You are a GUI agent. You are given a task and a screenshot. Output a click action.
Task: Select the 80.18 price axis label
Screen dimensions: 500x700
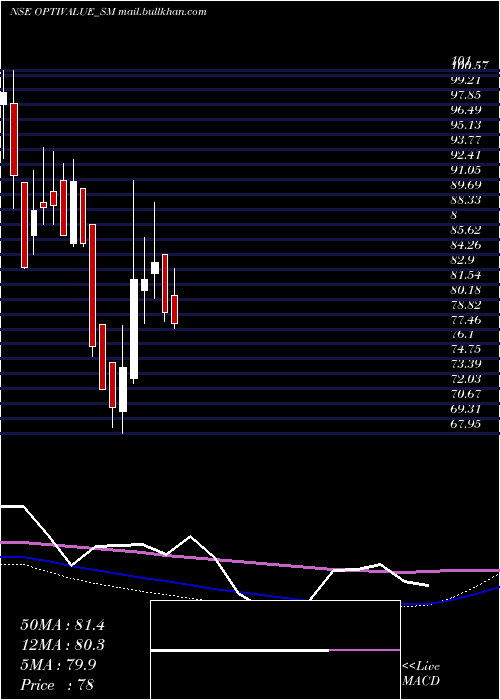click(x=467, y=290)
